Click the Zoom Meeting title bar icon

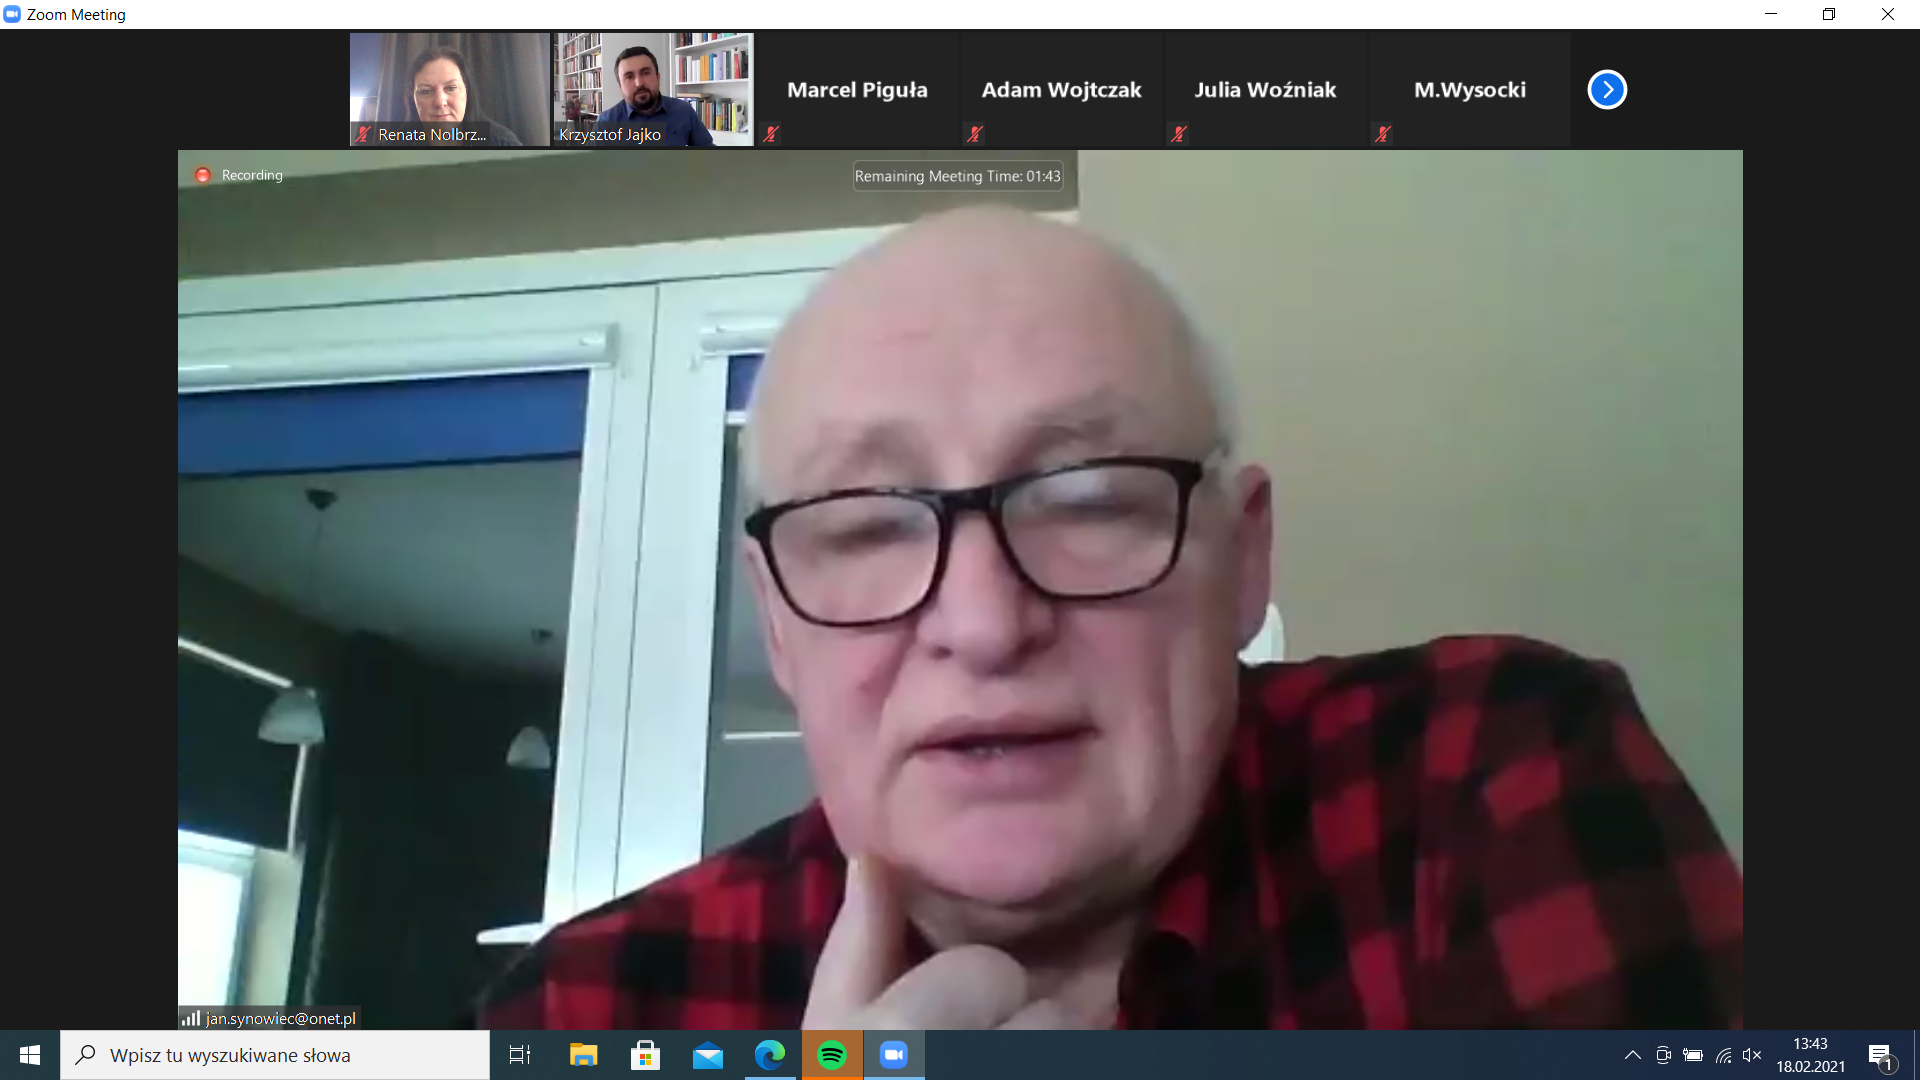[x=12, y=14]
